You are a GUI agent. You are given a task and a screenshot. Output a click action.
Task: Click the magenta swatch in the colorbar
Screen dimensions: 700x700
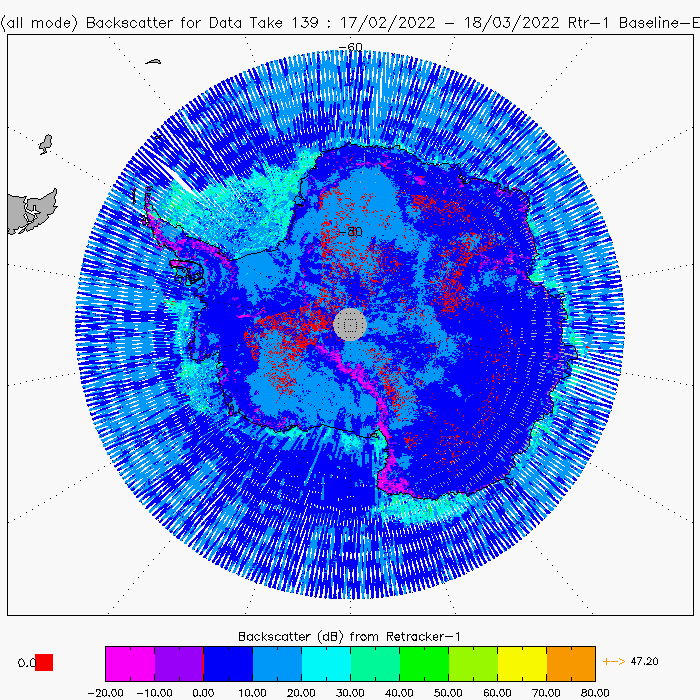(x=130, y=663)
